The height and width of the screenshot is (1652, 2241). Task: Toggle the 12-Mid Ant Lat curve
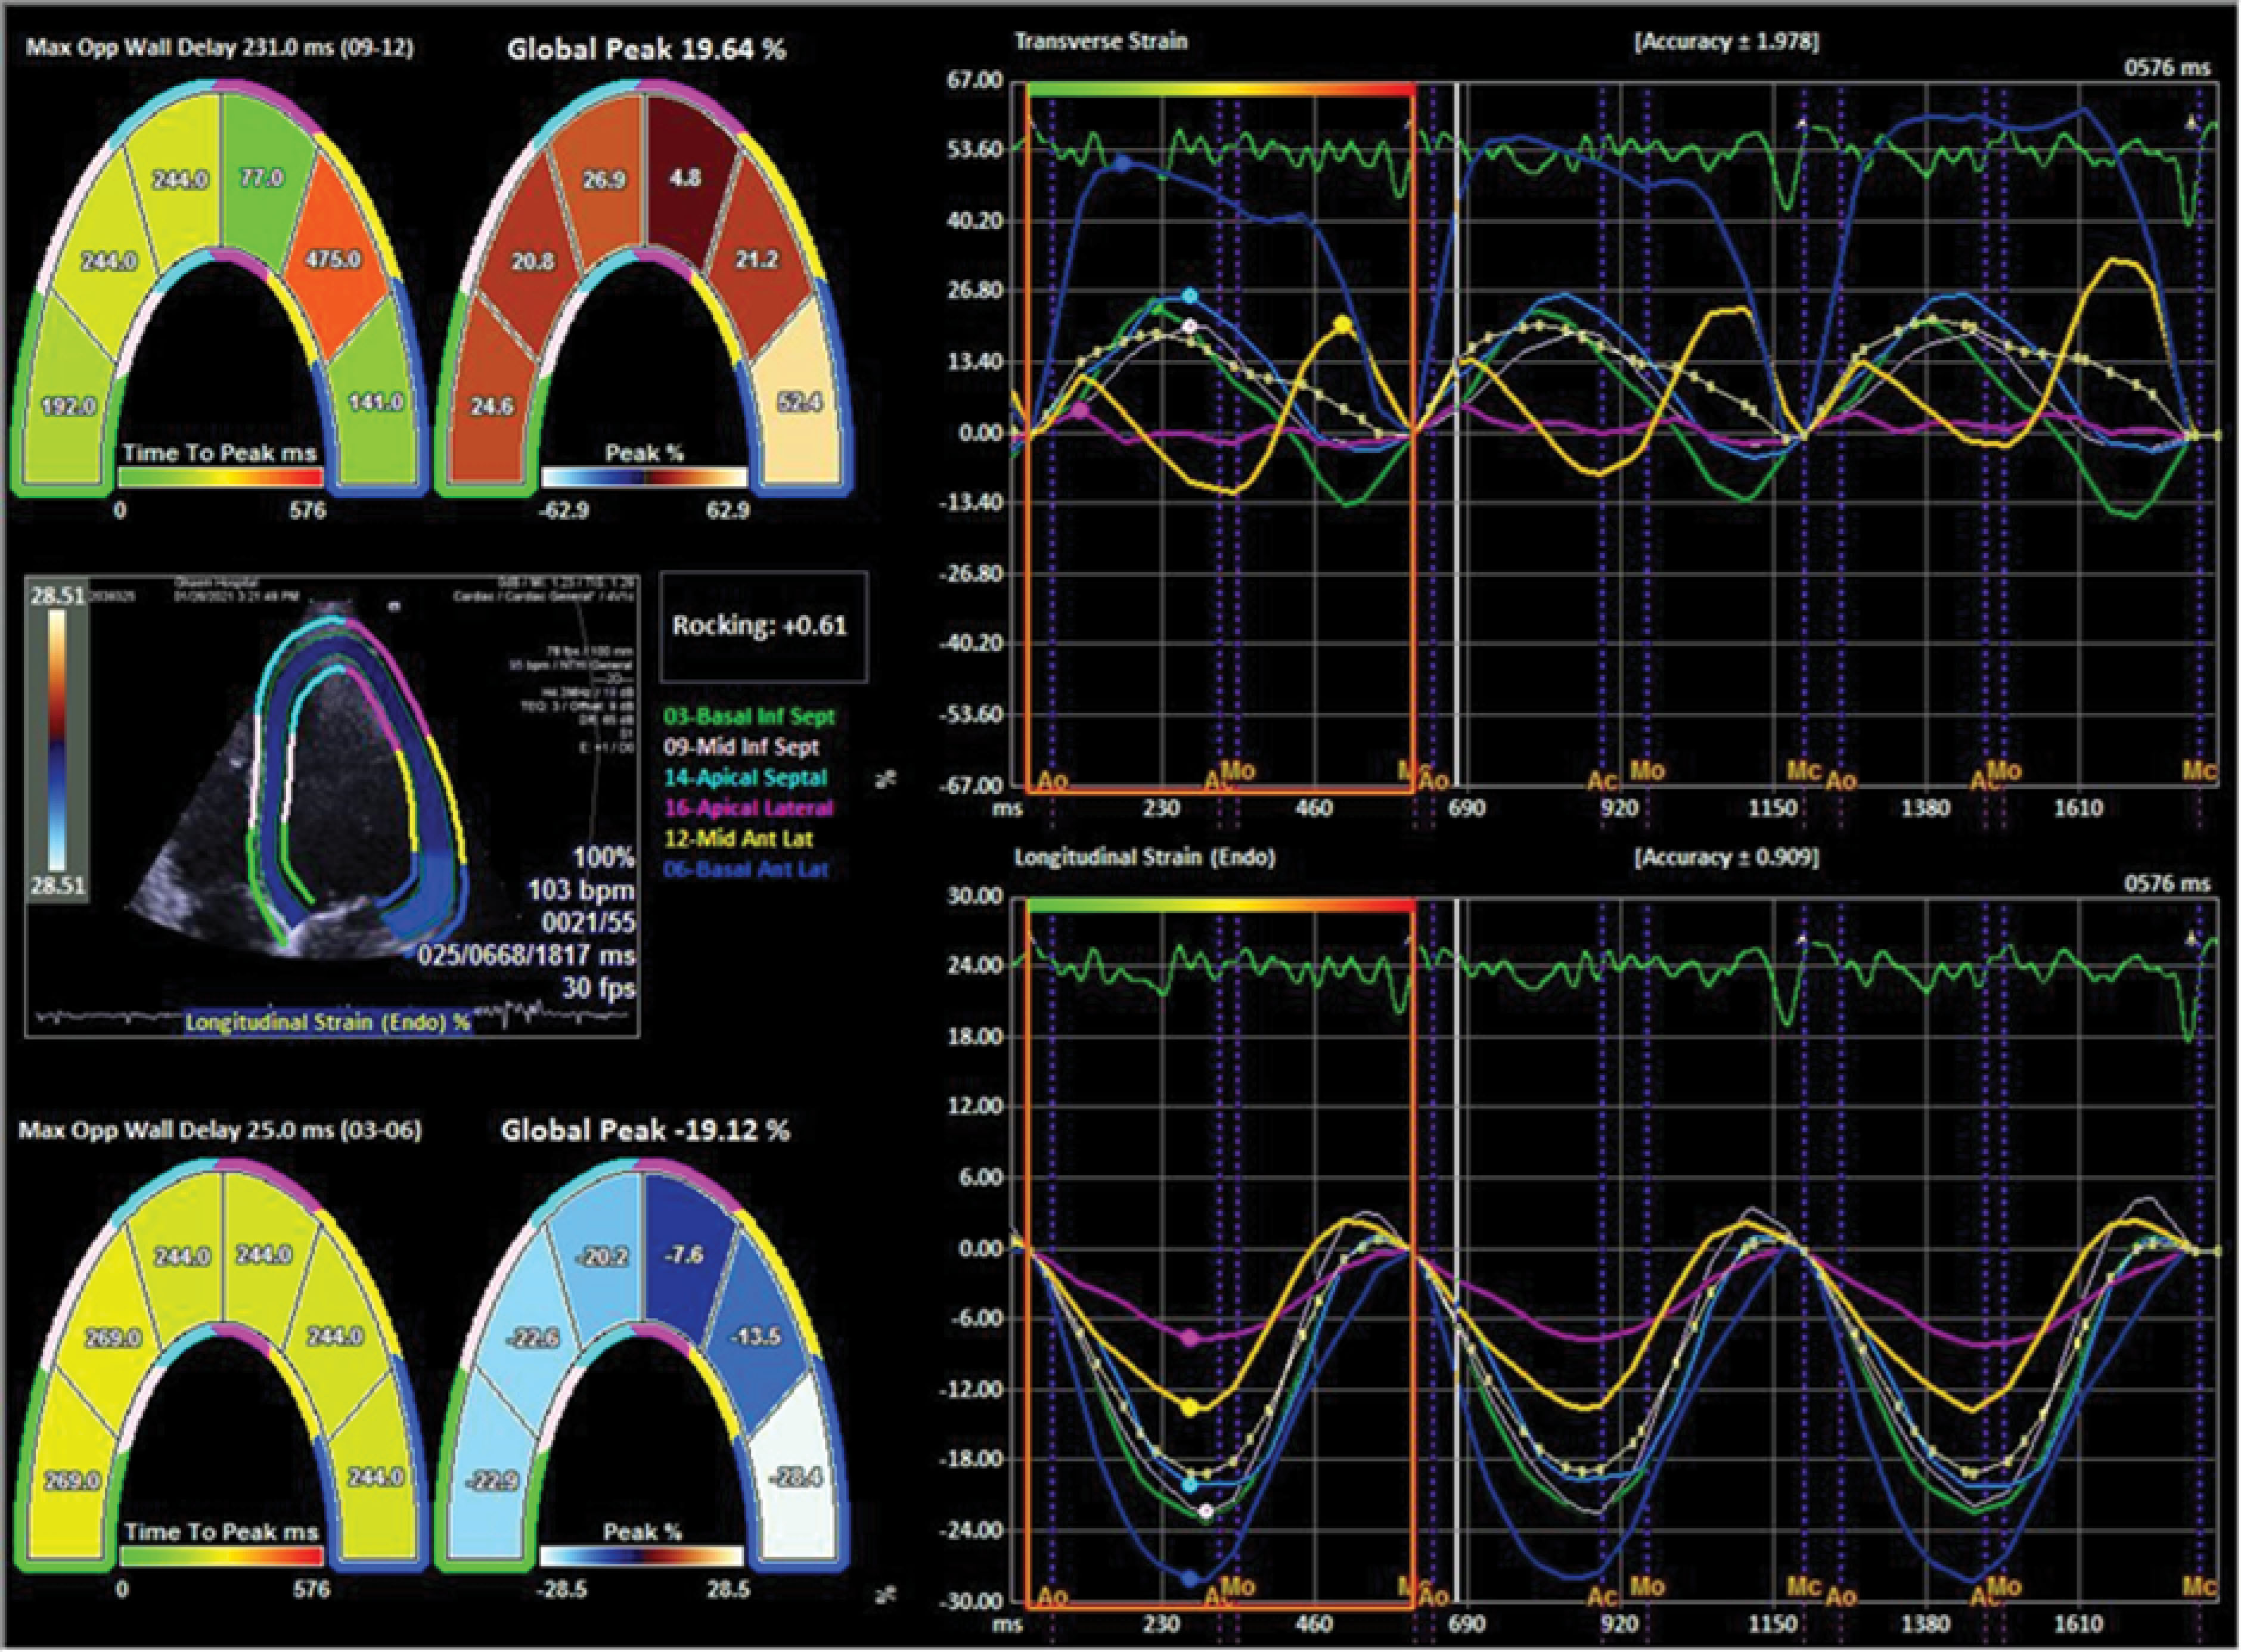pos(738,839)
